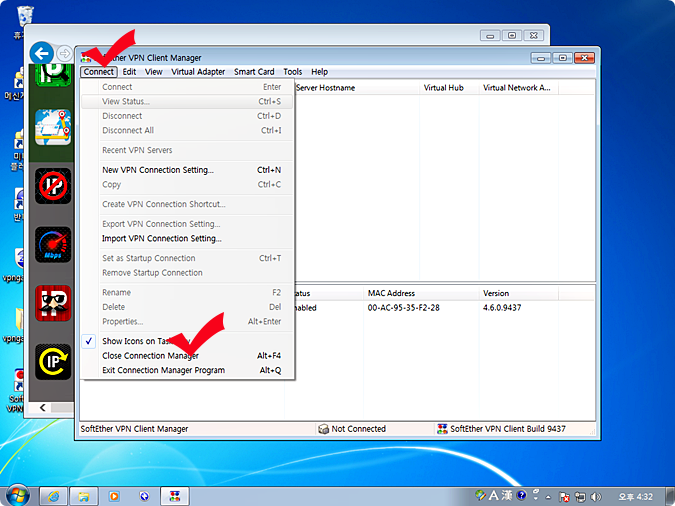The height and width of the screenshot is (506, 675).
Task: Sort by Virtual Hub column header
Action: [x=449, y=88]
